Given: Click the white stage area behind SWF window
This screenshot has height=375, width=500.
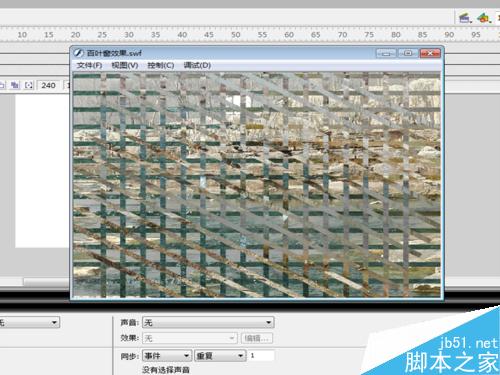Looking at the screenshot, I should click(42, 171).
